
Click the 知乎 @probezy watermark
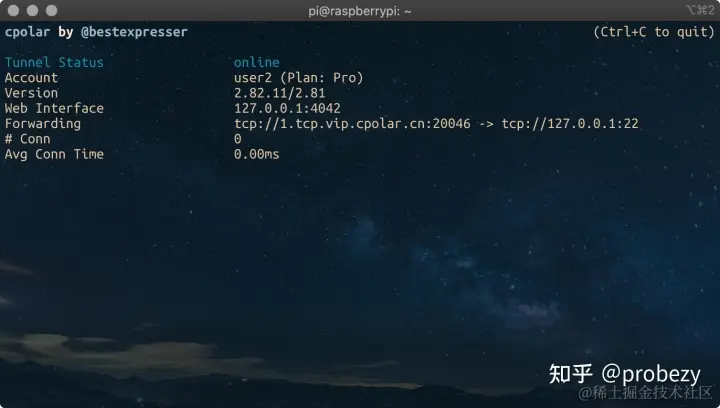tap(625, 374)
